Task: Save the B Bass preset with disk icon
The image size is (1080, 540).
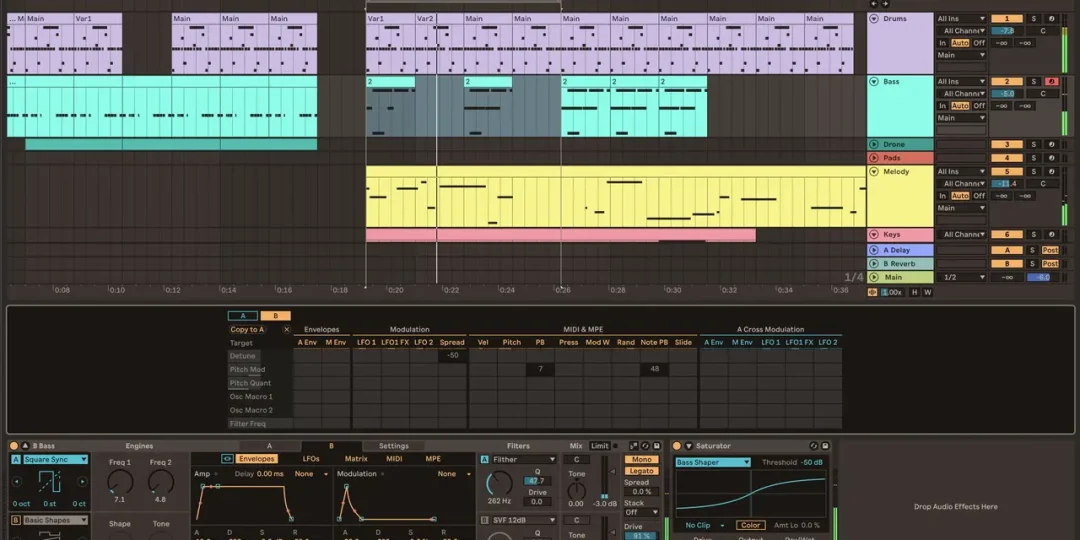Action: [x=656, y=446]
